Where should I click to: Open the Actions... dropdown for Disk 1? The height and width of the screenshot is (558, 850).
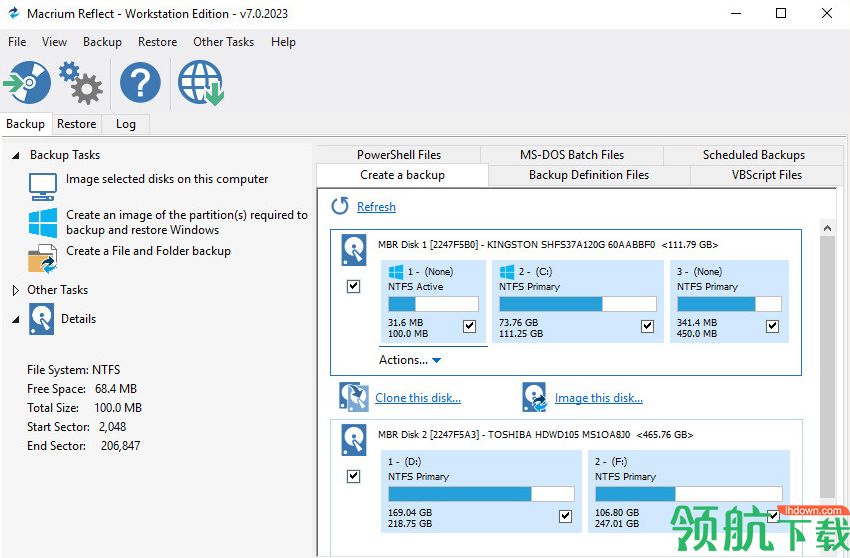pos(410,360)
